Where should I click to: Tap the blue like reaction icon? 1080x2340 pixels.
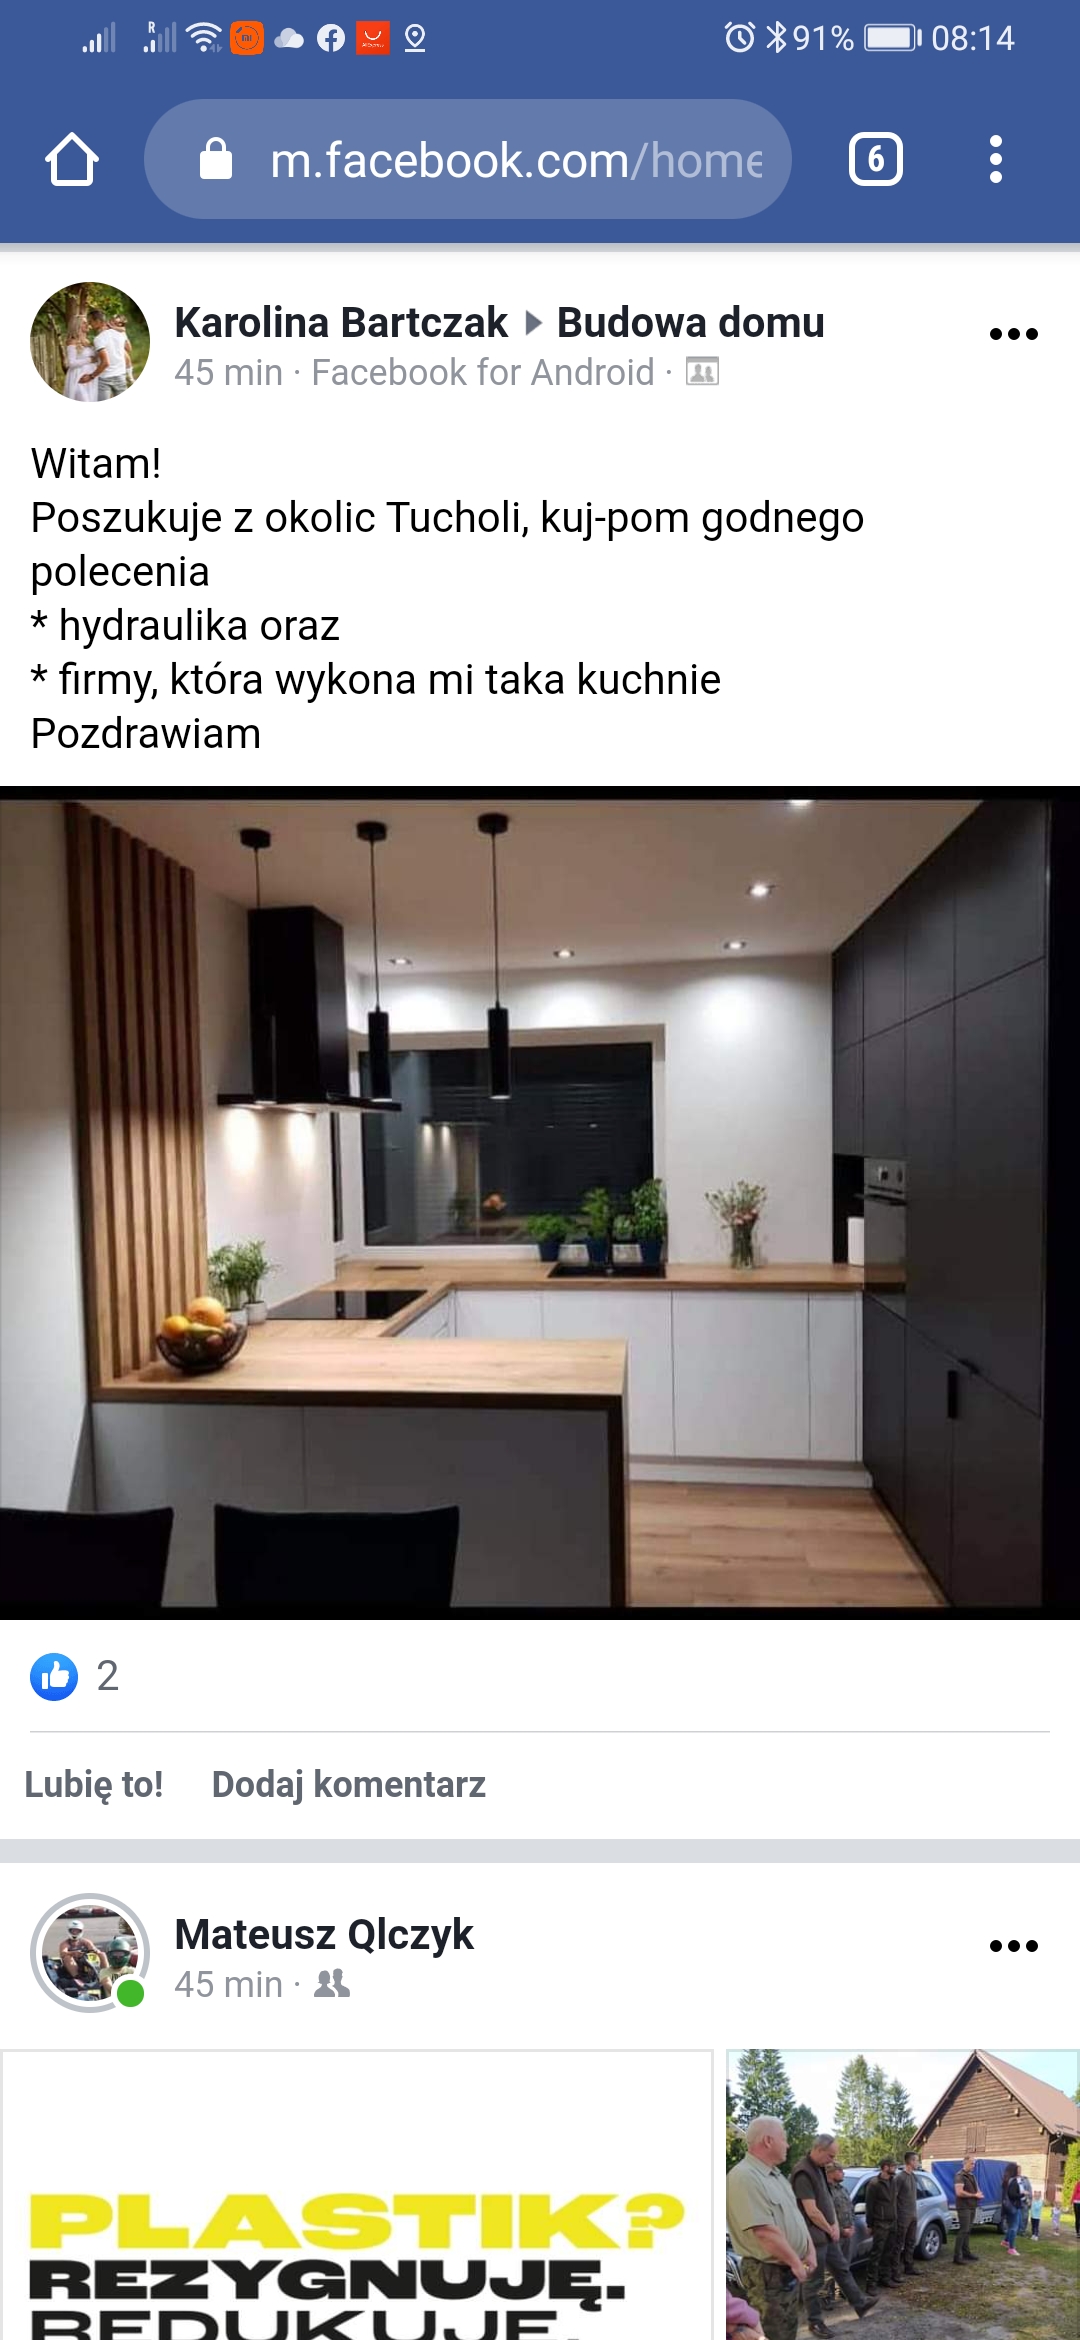point(54,1676)
